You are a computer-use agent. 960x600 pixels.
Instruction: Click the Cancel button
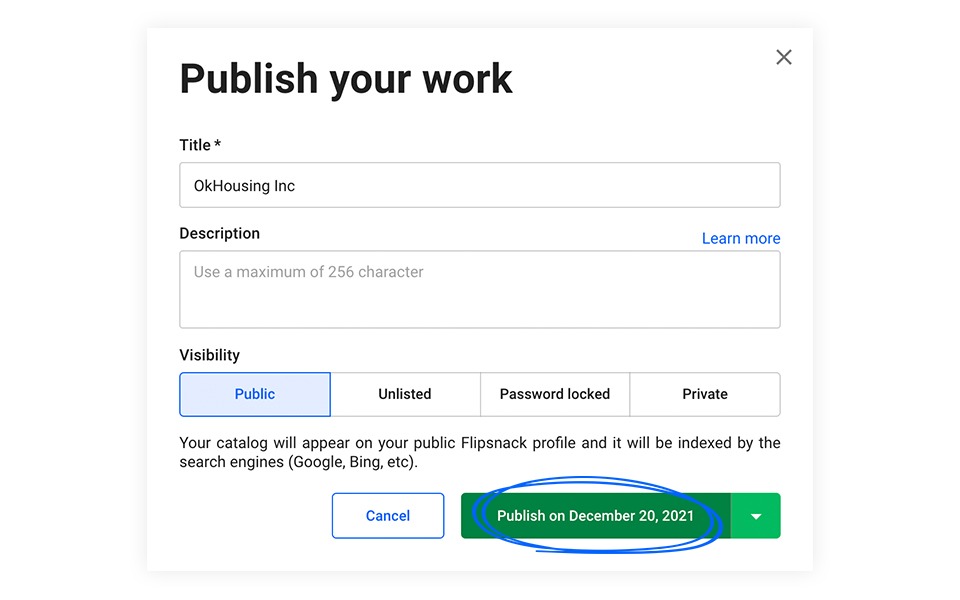388,516
